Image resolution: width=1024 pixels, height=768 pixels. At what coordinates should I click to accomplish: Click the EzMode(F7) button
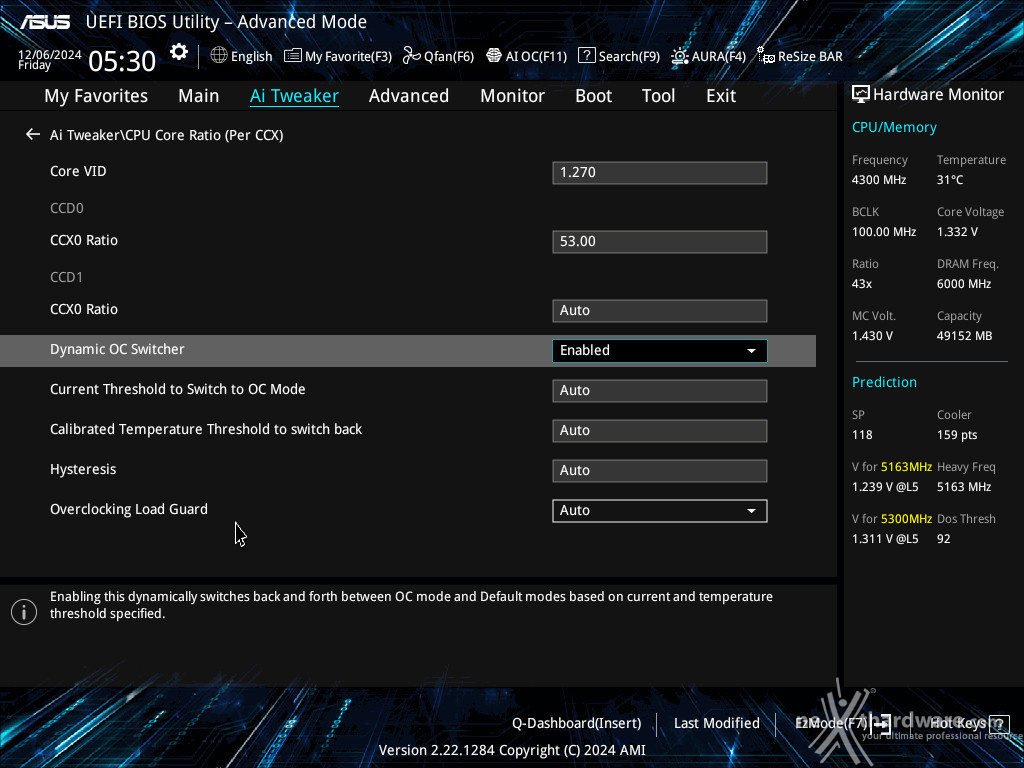(842, 723)
